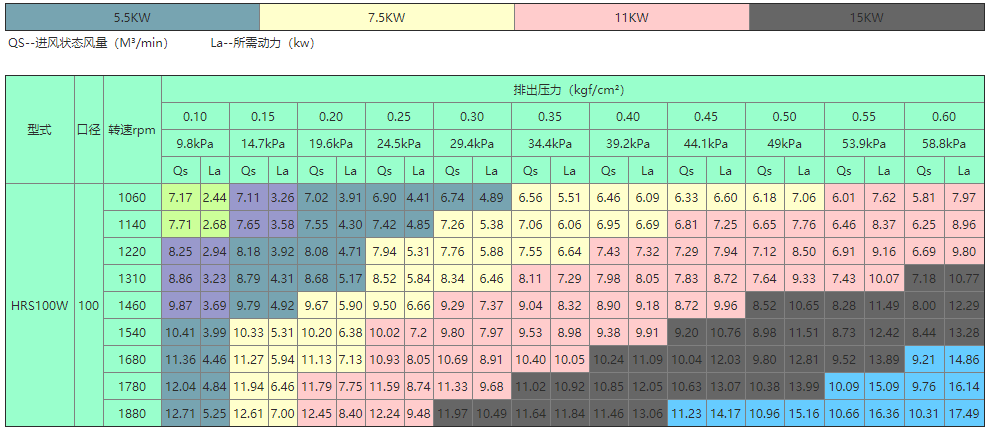
Task: Select the cell showing 12.71
Action: (181, 413)
